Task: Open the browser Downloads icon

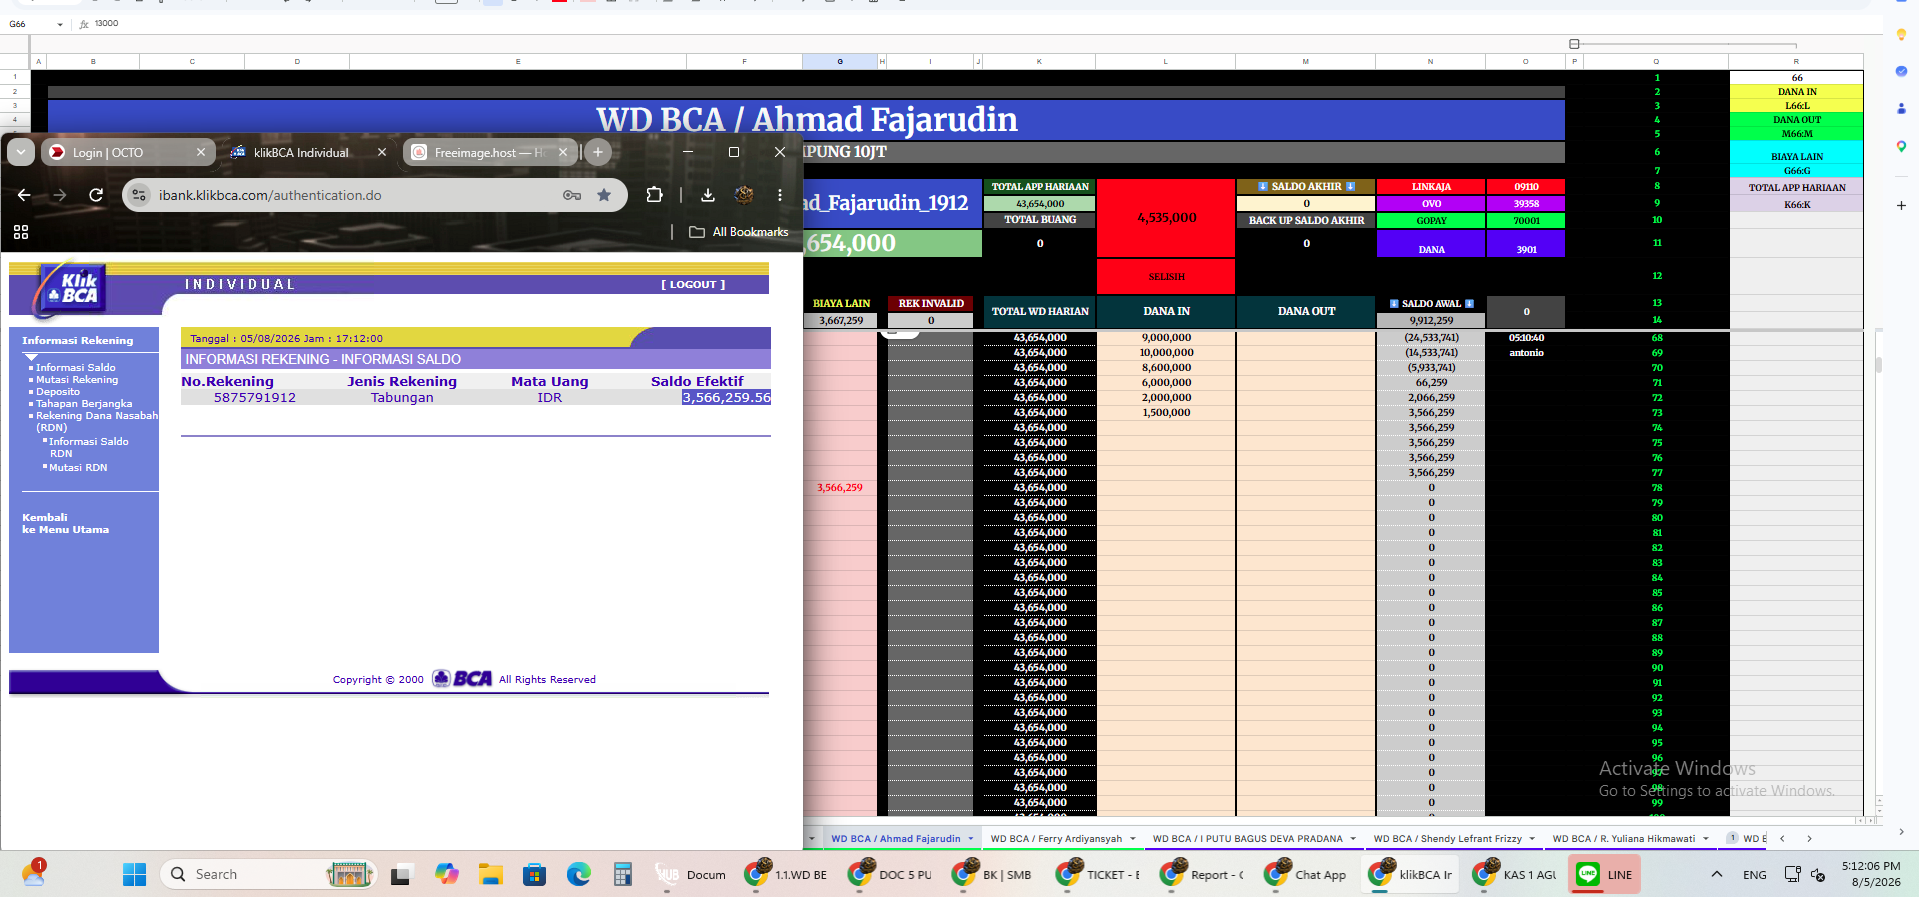Action: [708, 195]
